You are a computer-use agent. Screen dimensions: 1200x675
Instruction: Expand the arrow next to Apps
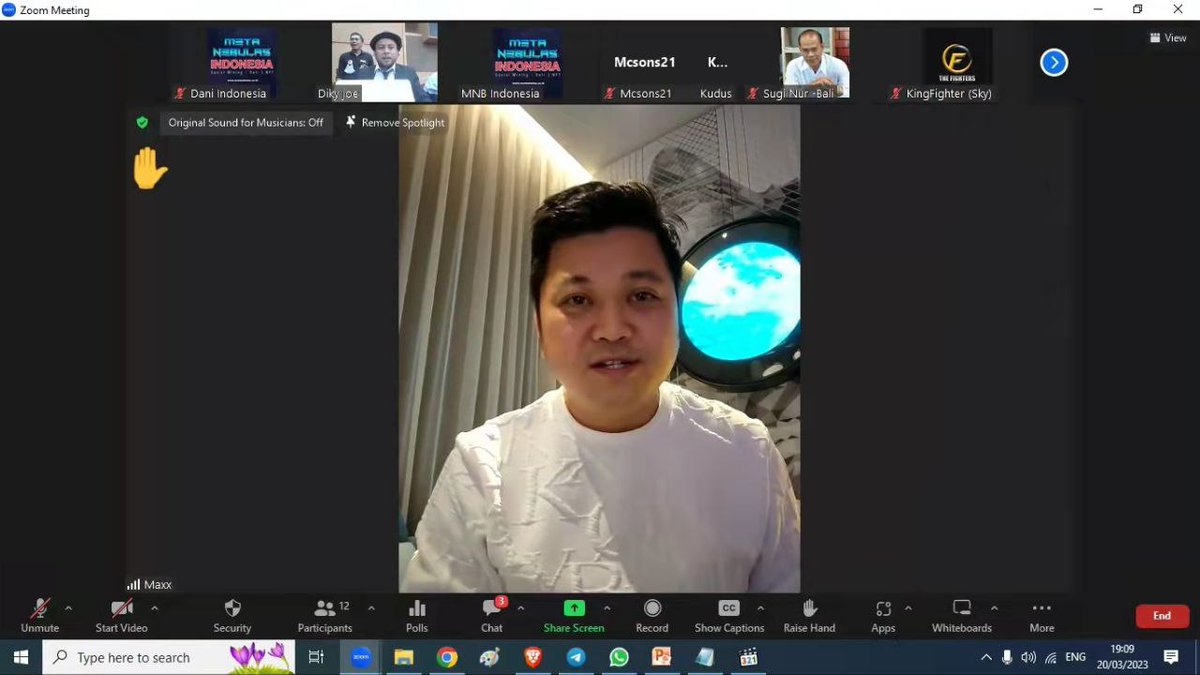coord(908,608)
